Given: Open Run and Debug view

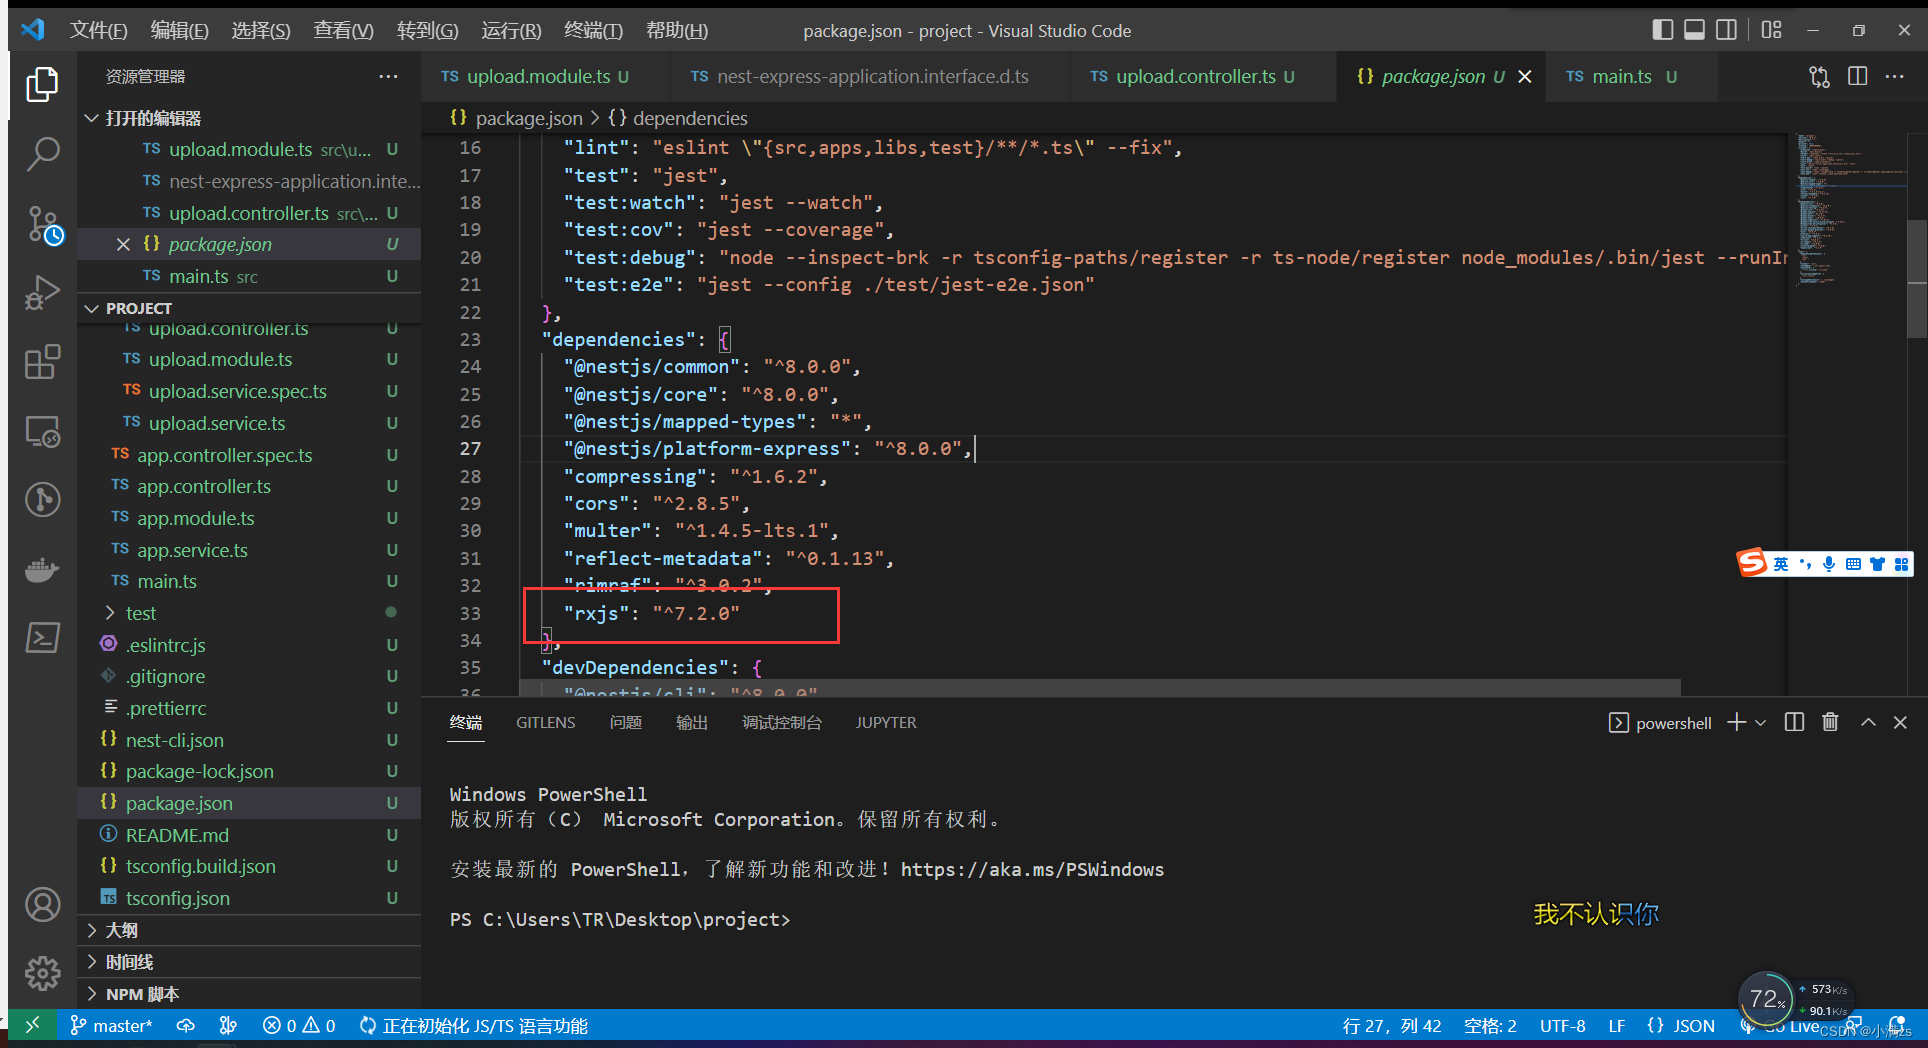Looking at the screenshot, I should 42,293.
